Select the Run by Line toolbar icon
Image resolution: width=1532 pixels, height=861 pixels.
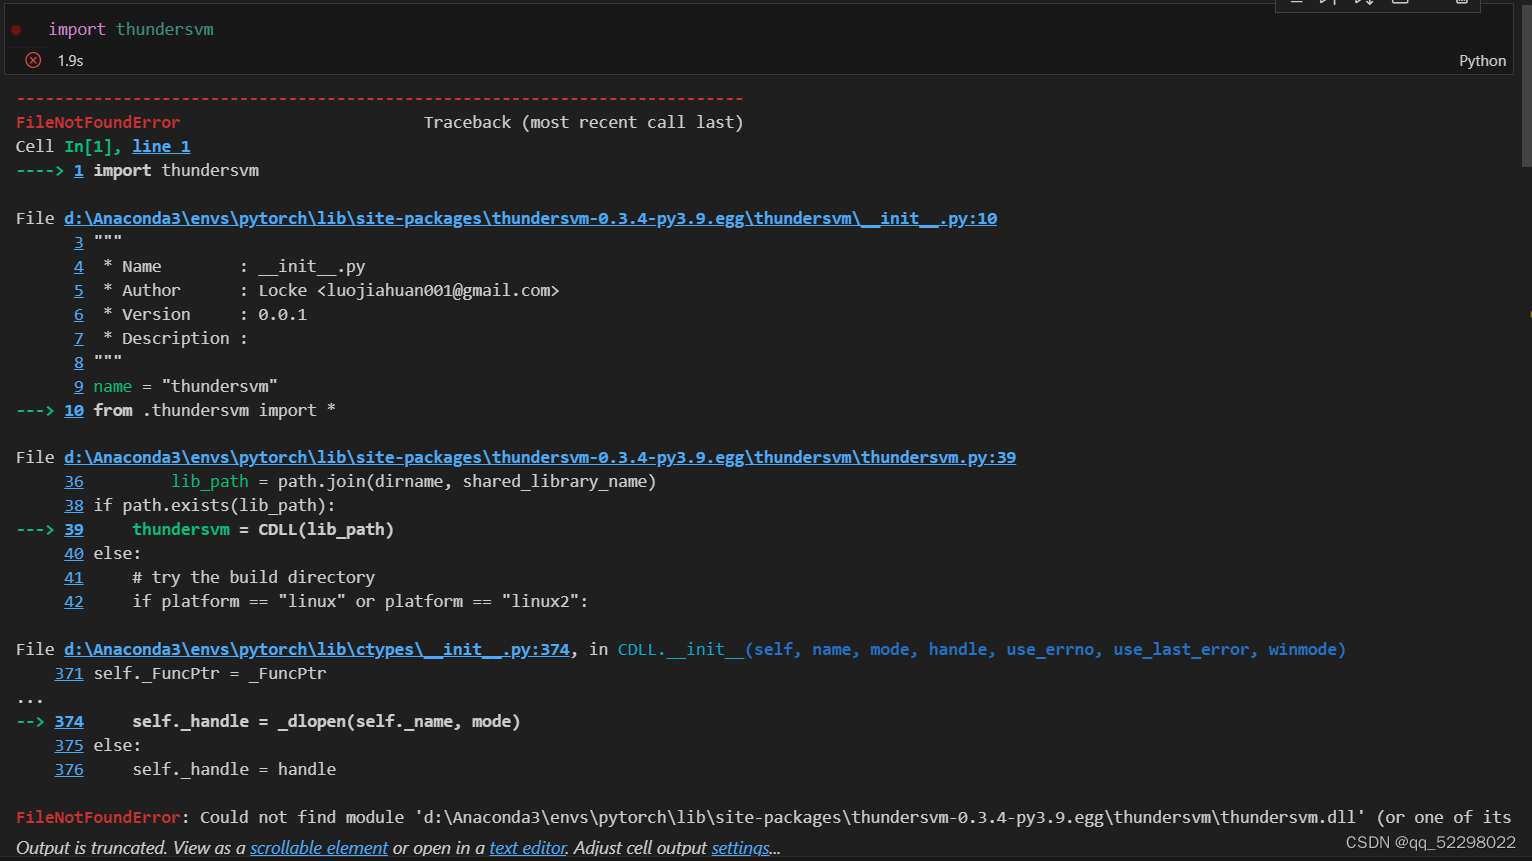(1330, 3)
